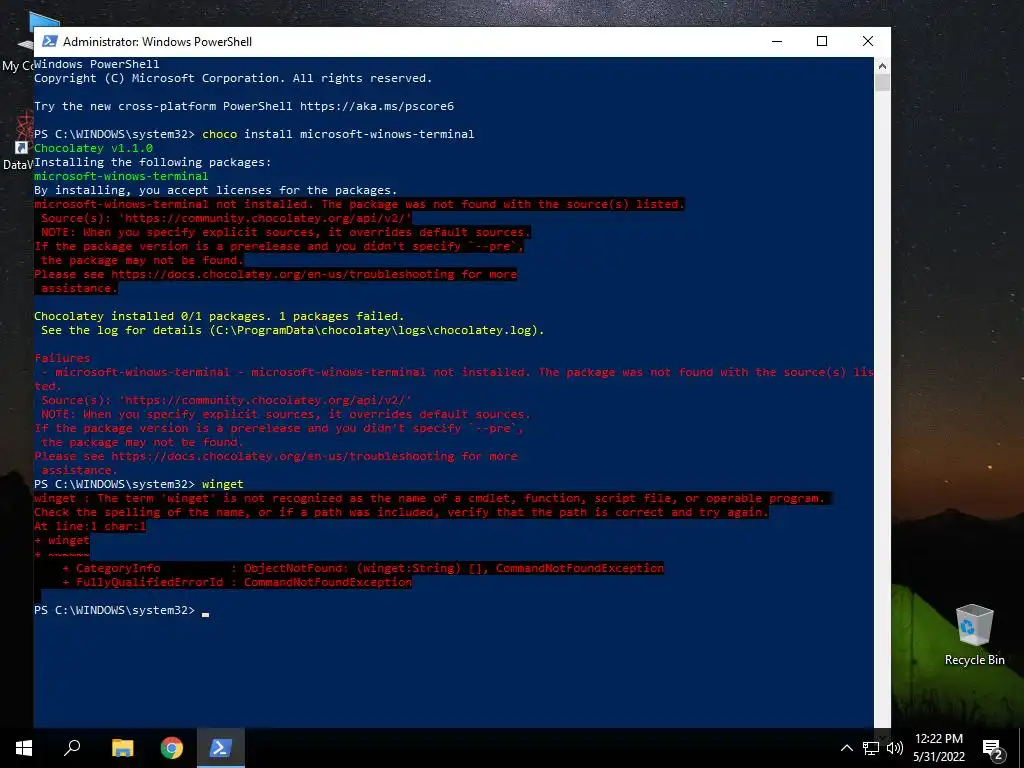Maximize the PowerShell window
Image resolution: width=1024 pixels, height=768 pixels.
click(x=822, y=41)
